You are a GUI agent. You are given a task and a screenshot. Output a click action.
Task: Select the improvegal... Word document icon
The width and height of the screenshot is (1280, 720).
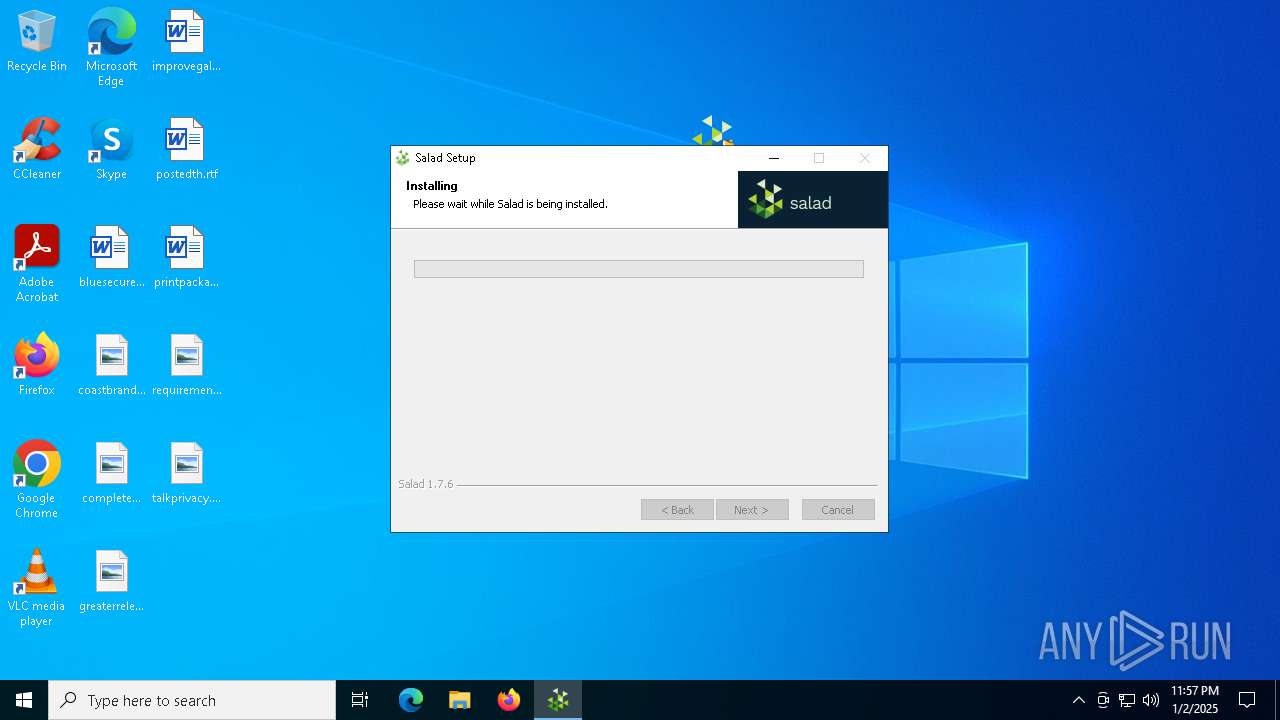click(186, 41)
